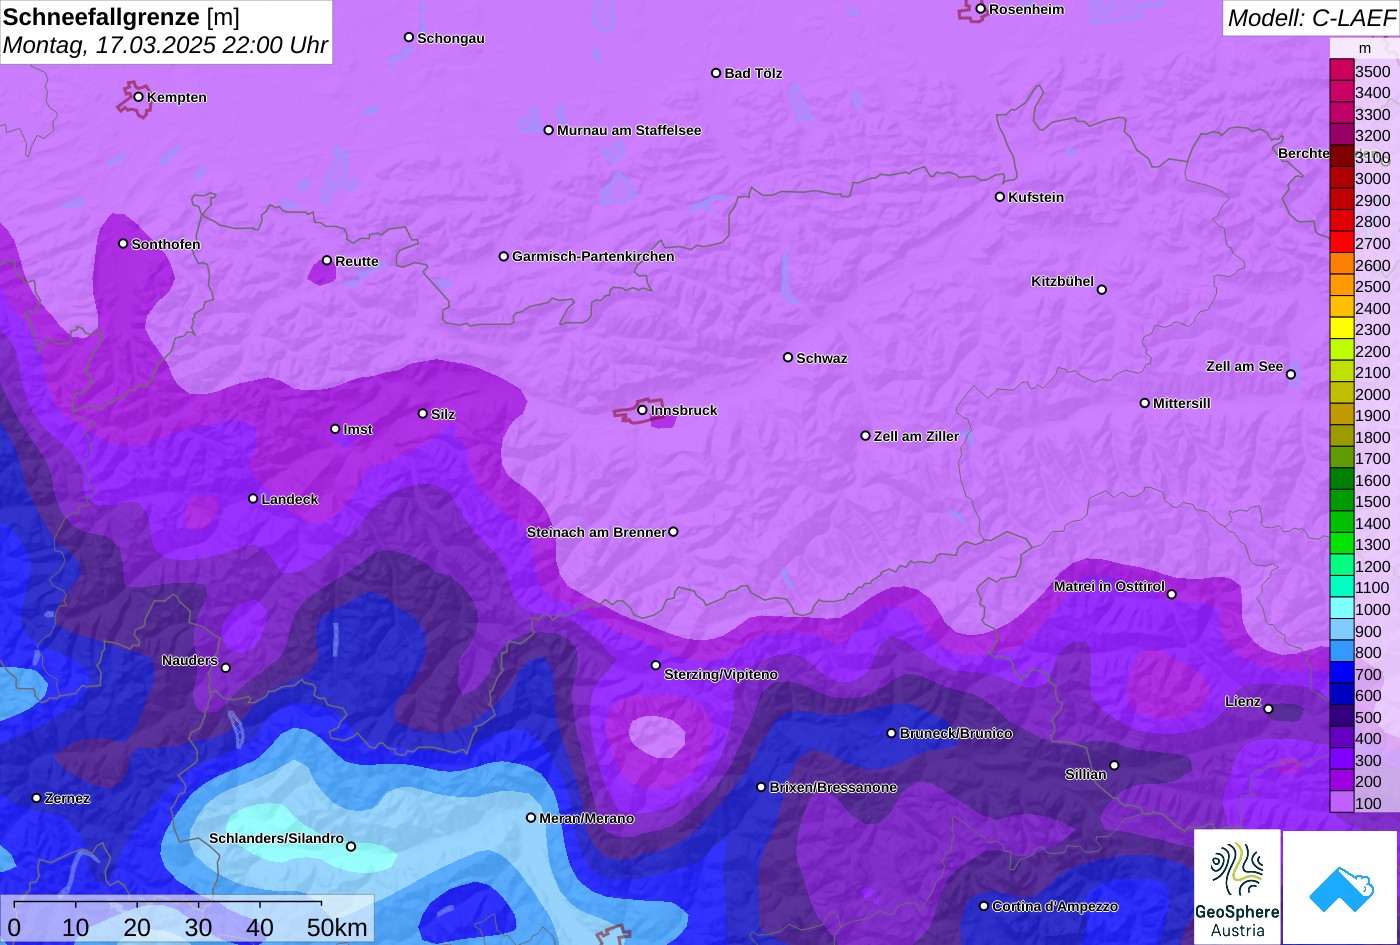Click the Brixen/Bressanone marker
Viewport: 1400px width, 945px height.
761,787
